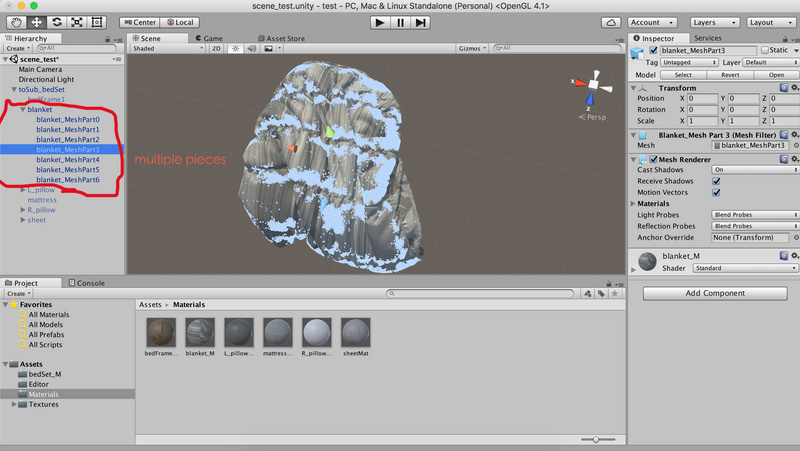Pause the game playback
The width and height of the screenshot is (800, 451).
point(400,22)
